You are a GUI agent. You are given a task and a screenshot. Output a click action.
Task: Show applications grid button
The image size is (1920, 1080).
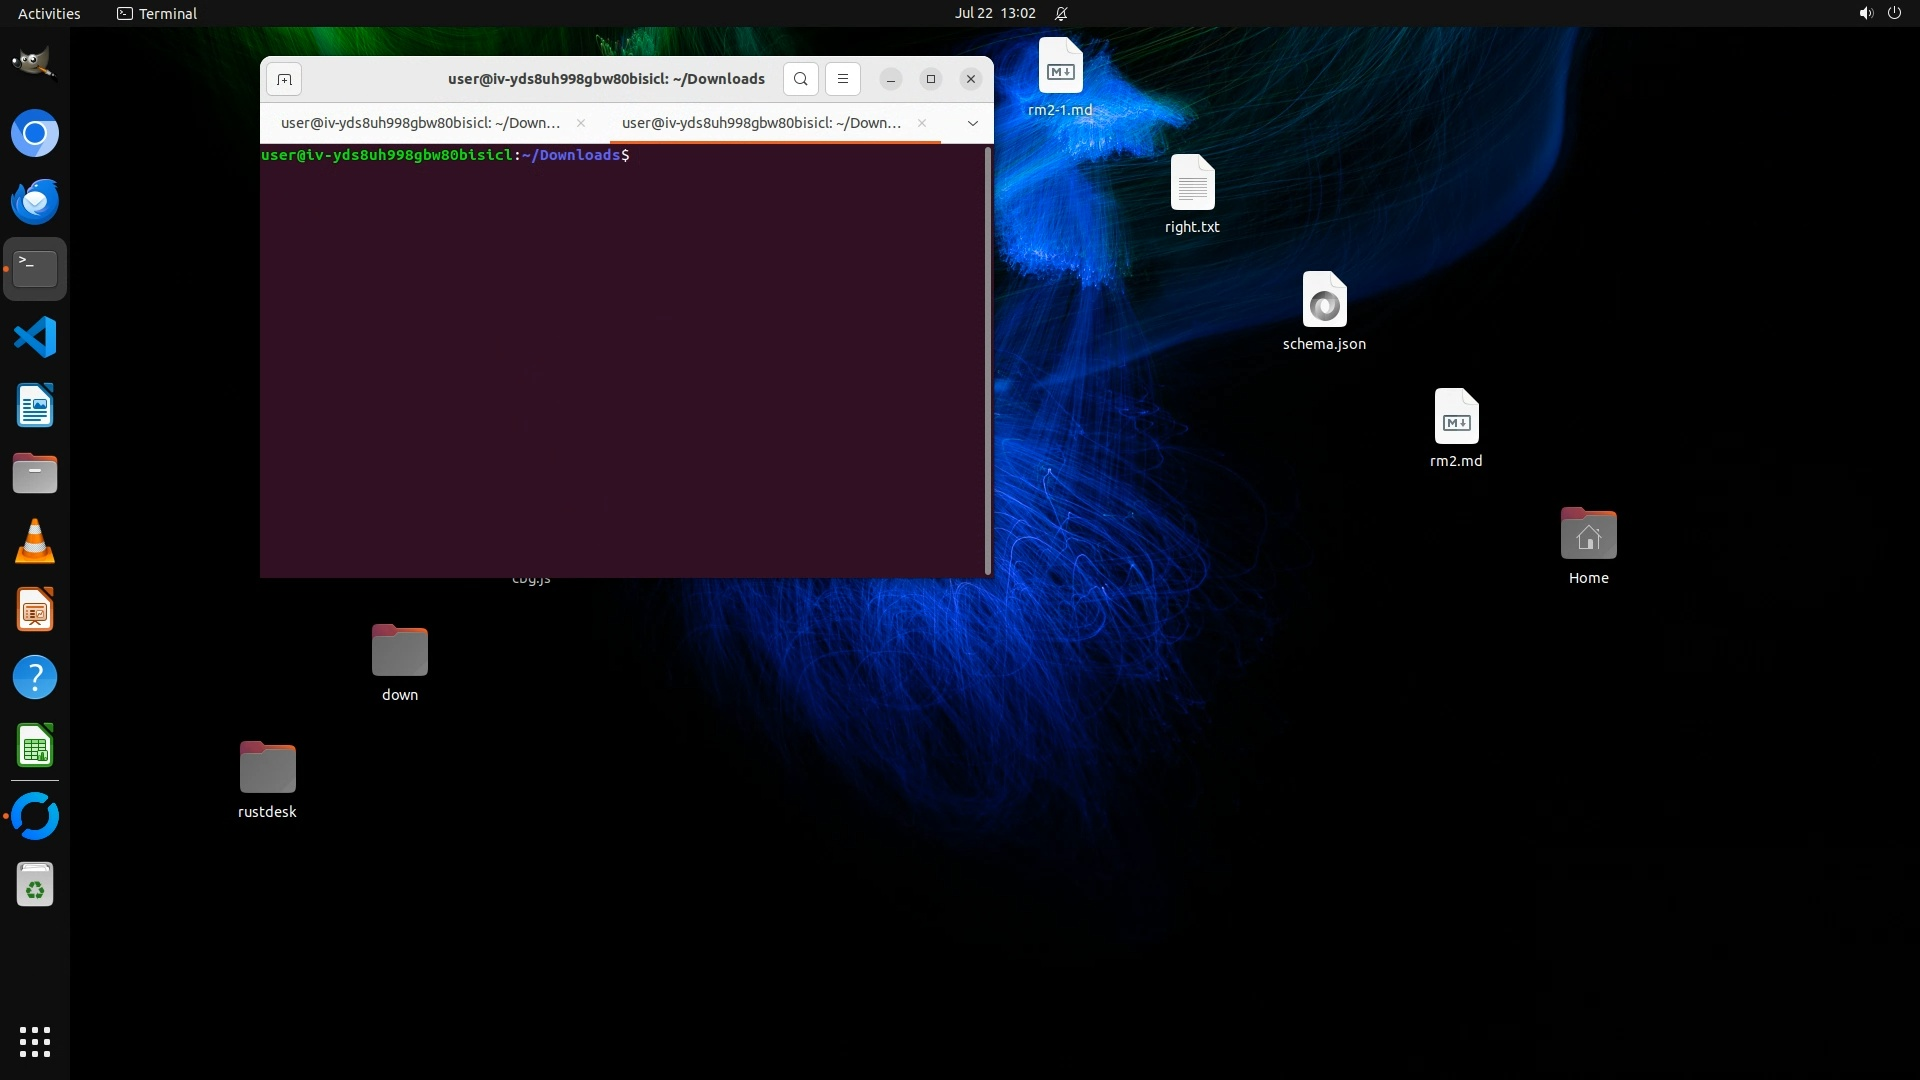[34, 1041]
